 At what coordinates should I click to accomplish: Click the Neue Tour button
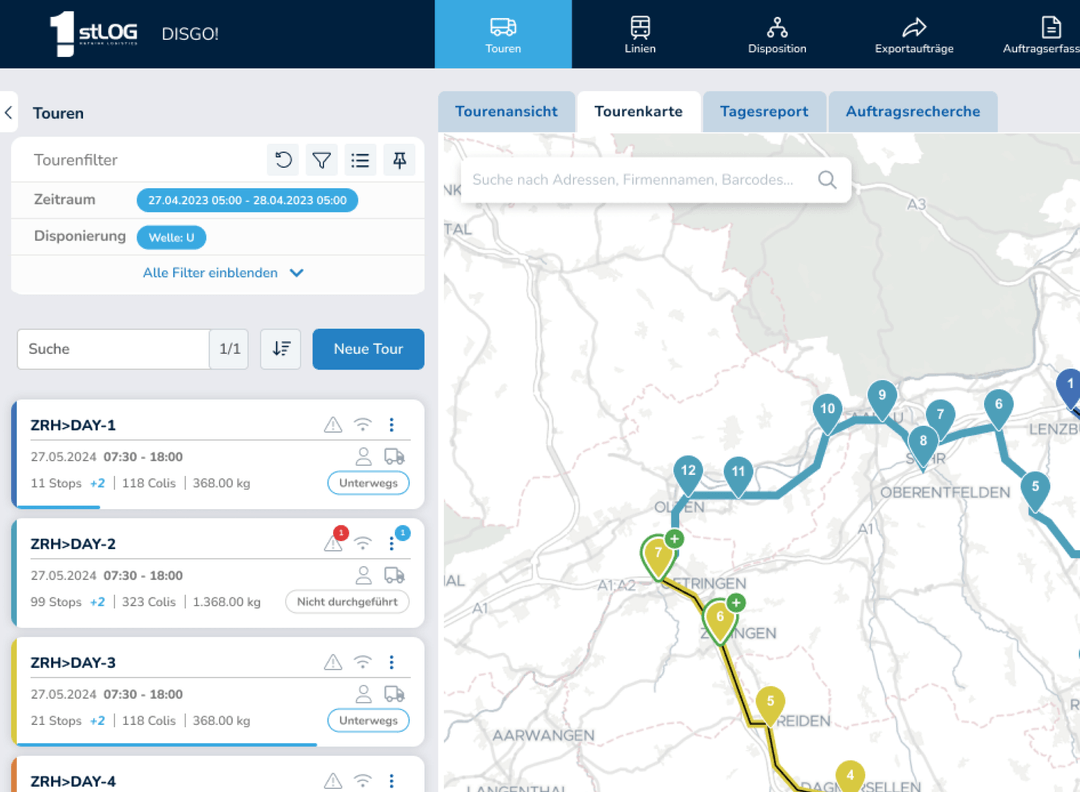pyautogui.click(x=368, y=349)
